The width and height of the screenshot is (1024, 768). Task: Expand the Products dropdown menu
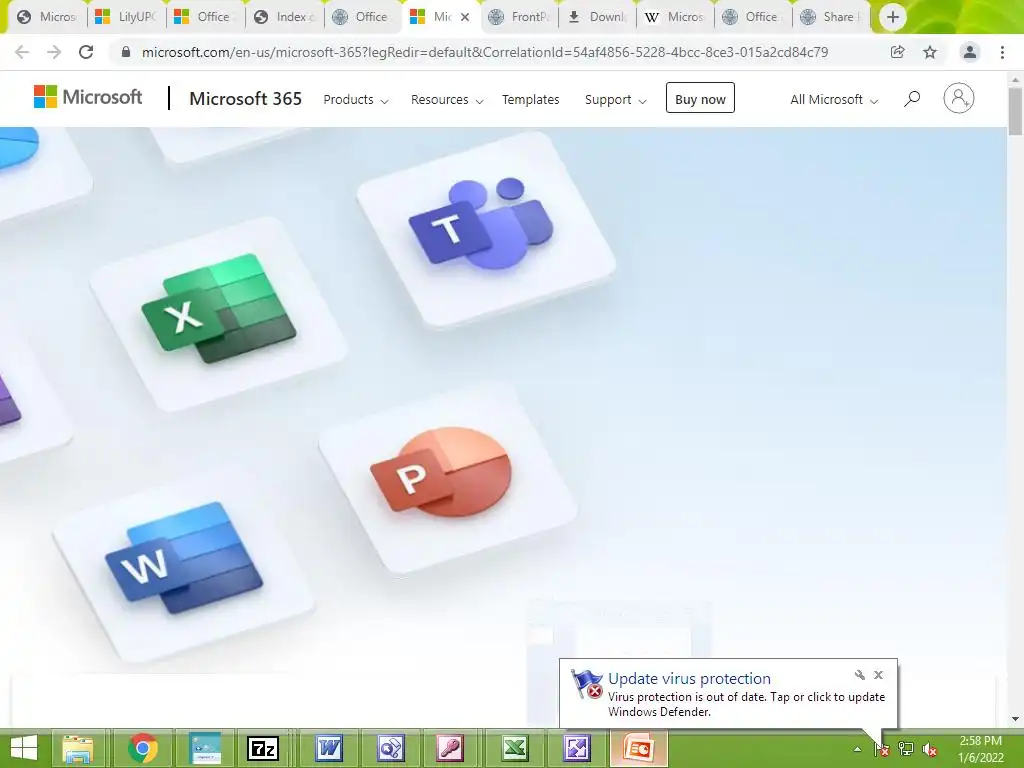[x=356, y=100]
